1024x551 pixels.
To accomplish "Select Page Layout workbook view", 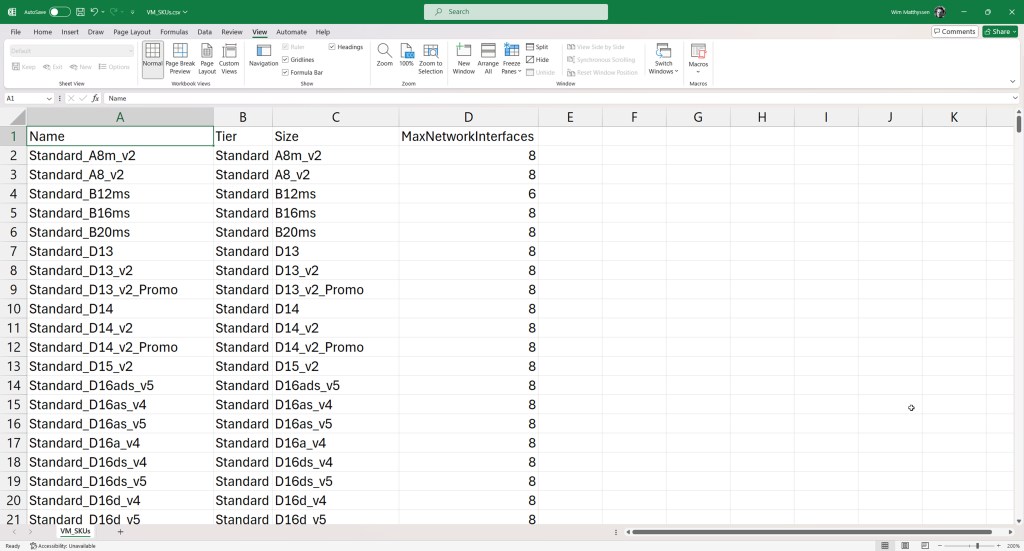I will coord(207,58).
